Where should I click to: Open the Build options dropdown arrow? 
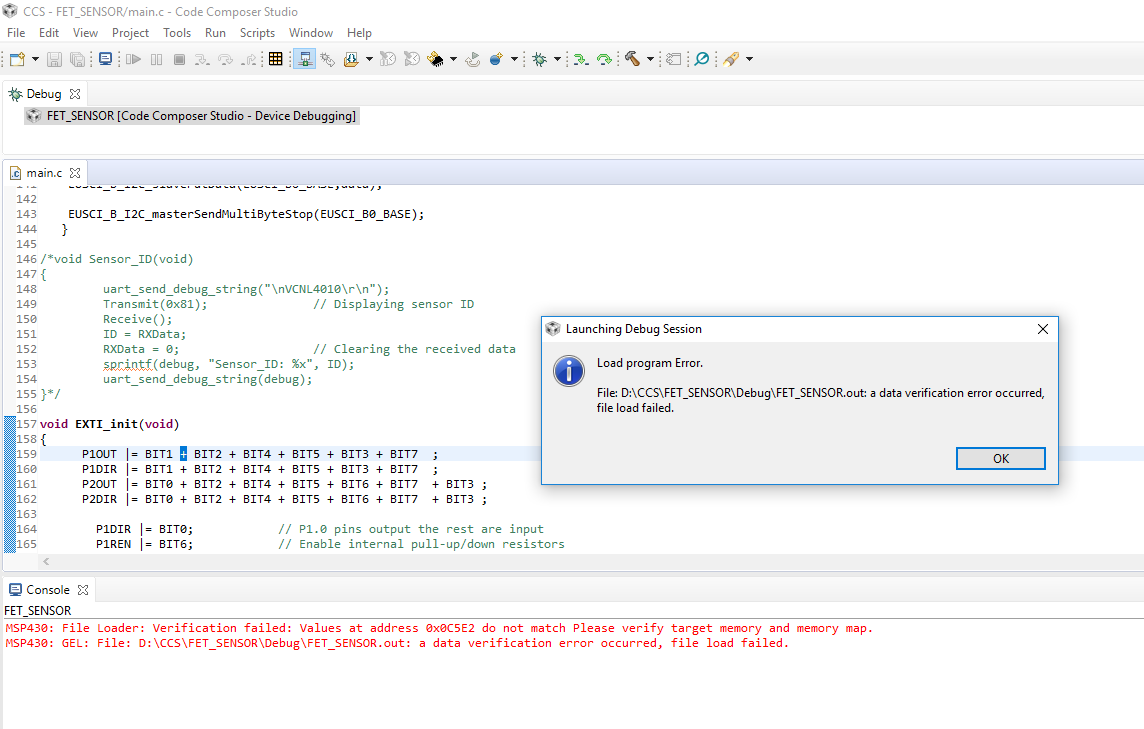coord(649,58)
